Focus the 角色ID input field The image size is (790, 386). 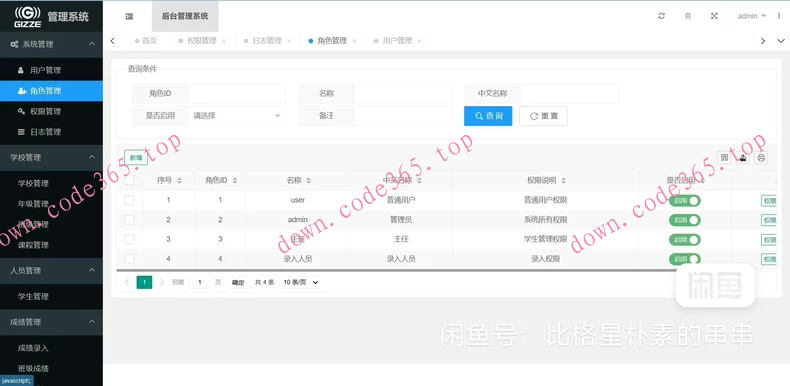point(237,94)
